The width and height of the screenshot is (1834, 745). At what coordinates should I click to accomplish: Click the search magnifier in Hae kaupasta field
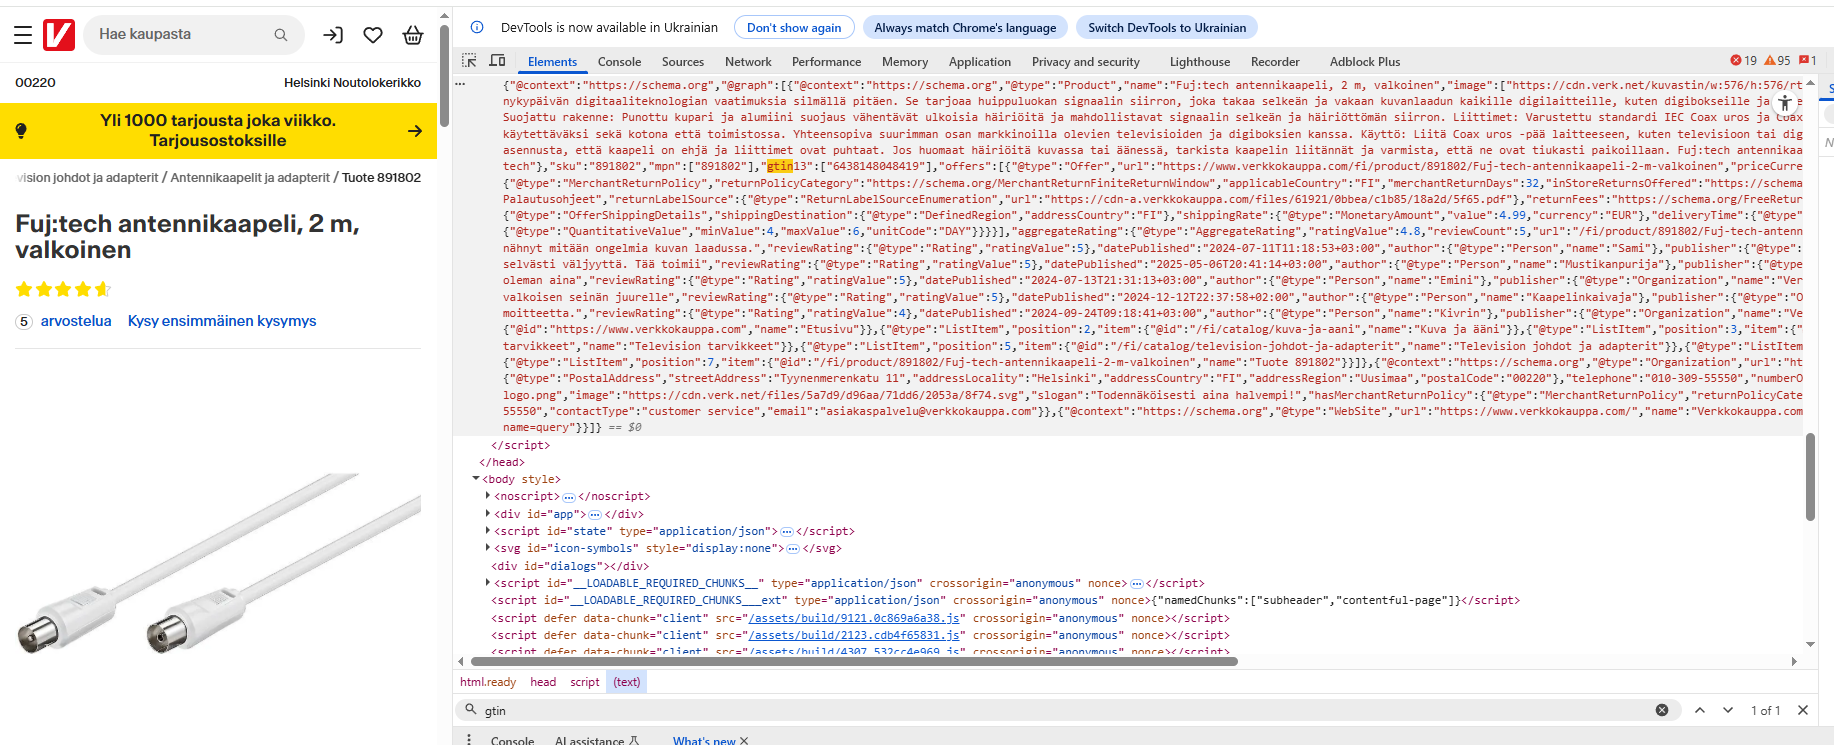(281, 35)
